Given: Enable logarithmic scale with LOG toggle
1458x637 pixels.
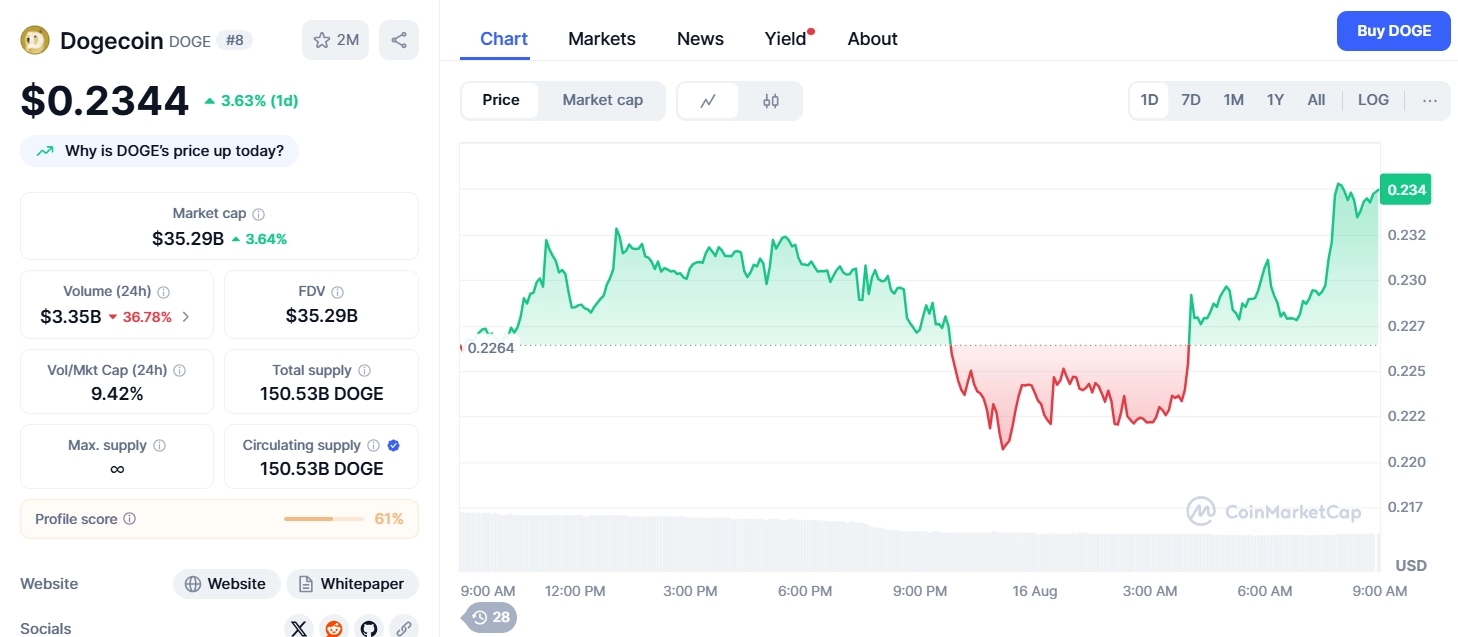Looking at the screenshot, I should coord(1373,100).
